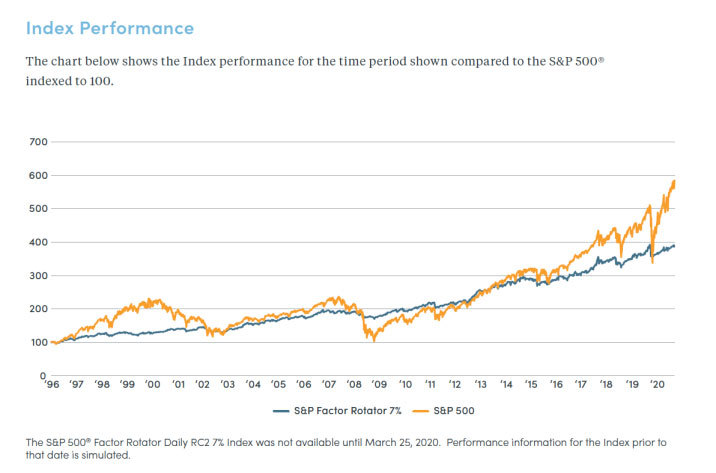Click the '17 x-axis year label
The image size is (716, 473).
[x=582, y=384]
